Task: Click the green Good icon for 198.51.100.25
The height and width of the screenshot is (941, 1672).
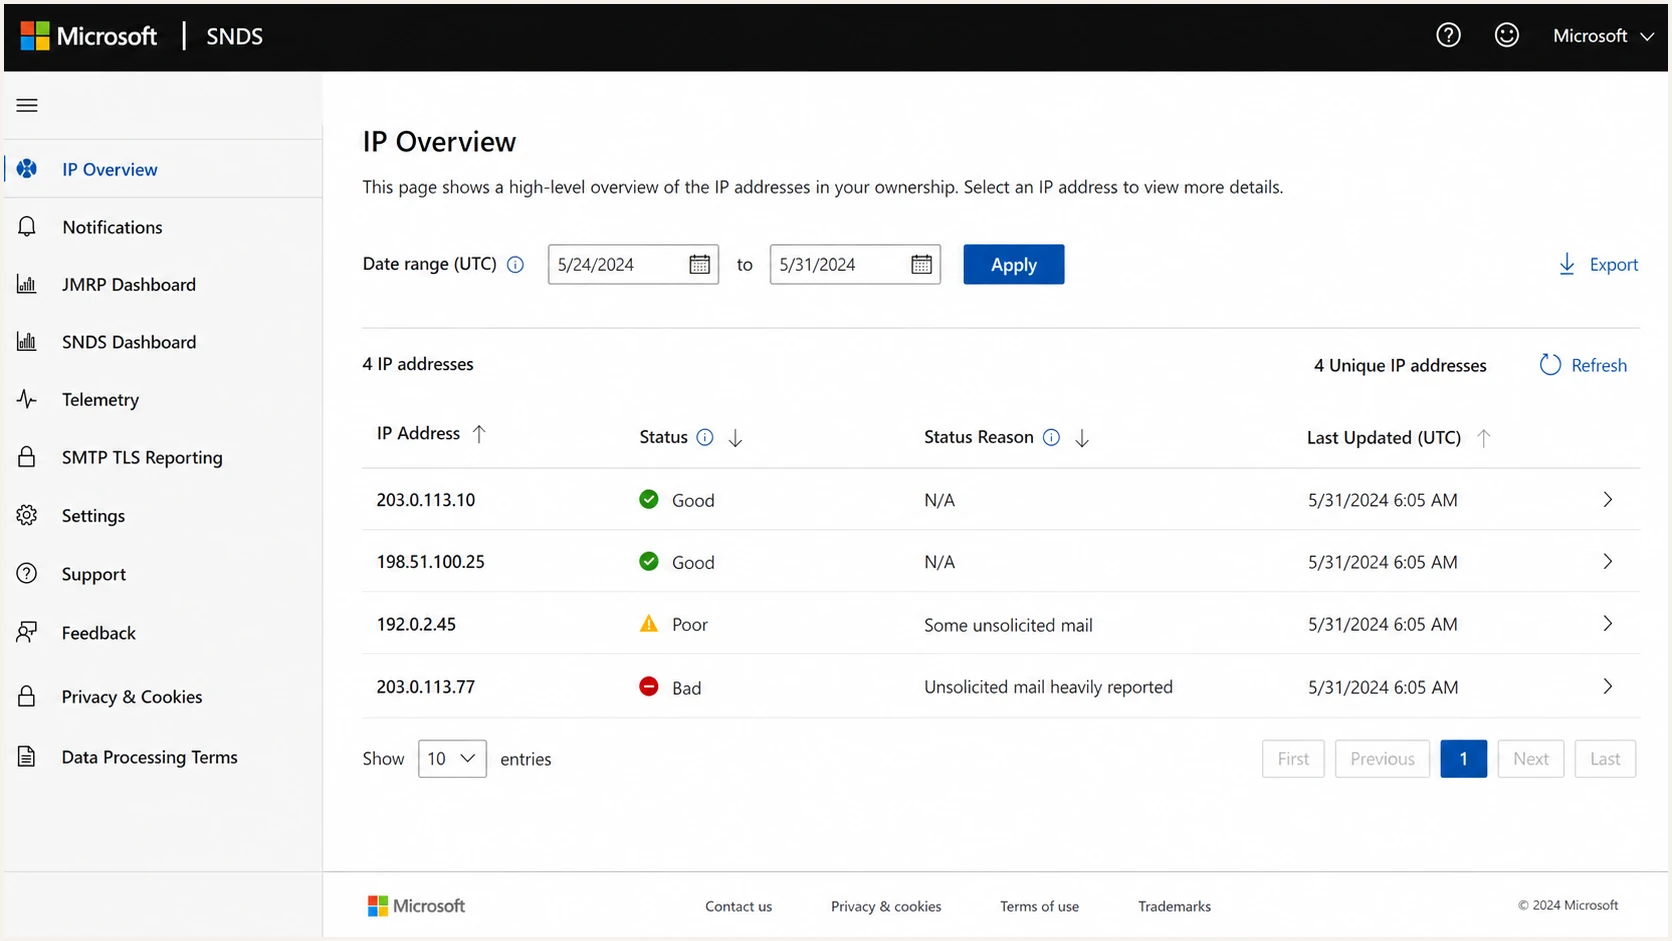Action: tap(649, 561)
